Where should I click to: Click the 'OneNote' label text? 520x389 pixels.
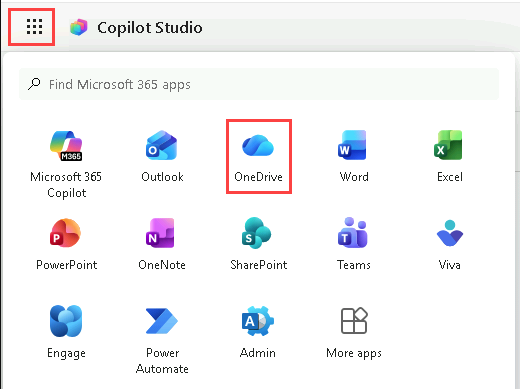pos(162,265)
